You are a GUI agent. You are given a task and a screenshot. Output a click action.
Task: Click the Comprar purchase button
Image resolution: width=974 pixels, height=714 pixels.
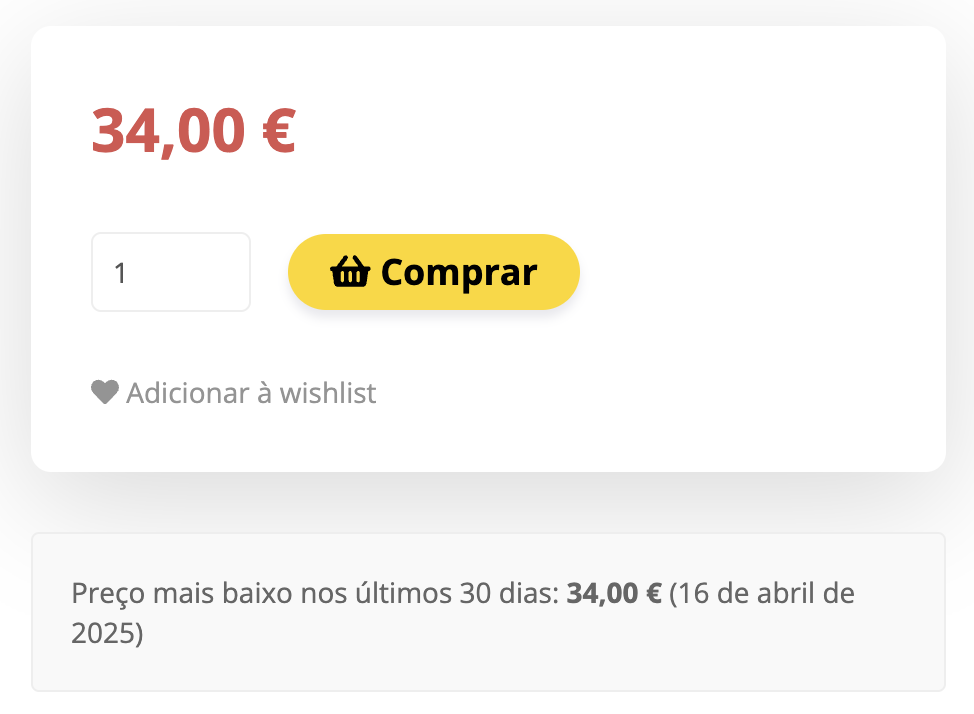coord(433,271)
